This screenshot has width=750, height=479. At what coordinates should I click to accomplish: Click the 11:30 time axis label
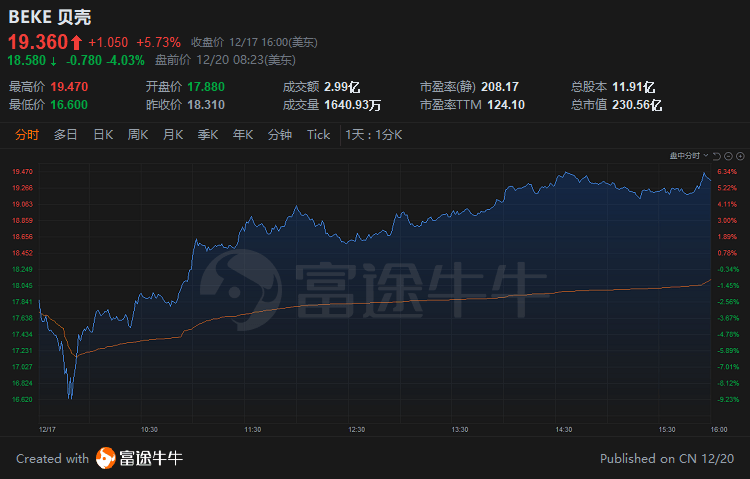(253, 430)
